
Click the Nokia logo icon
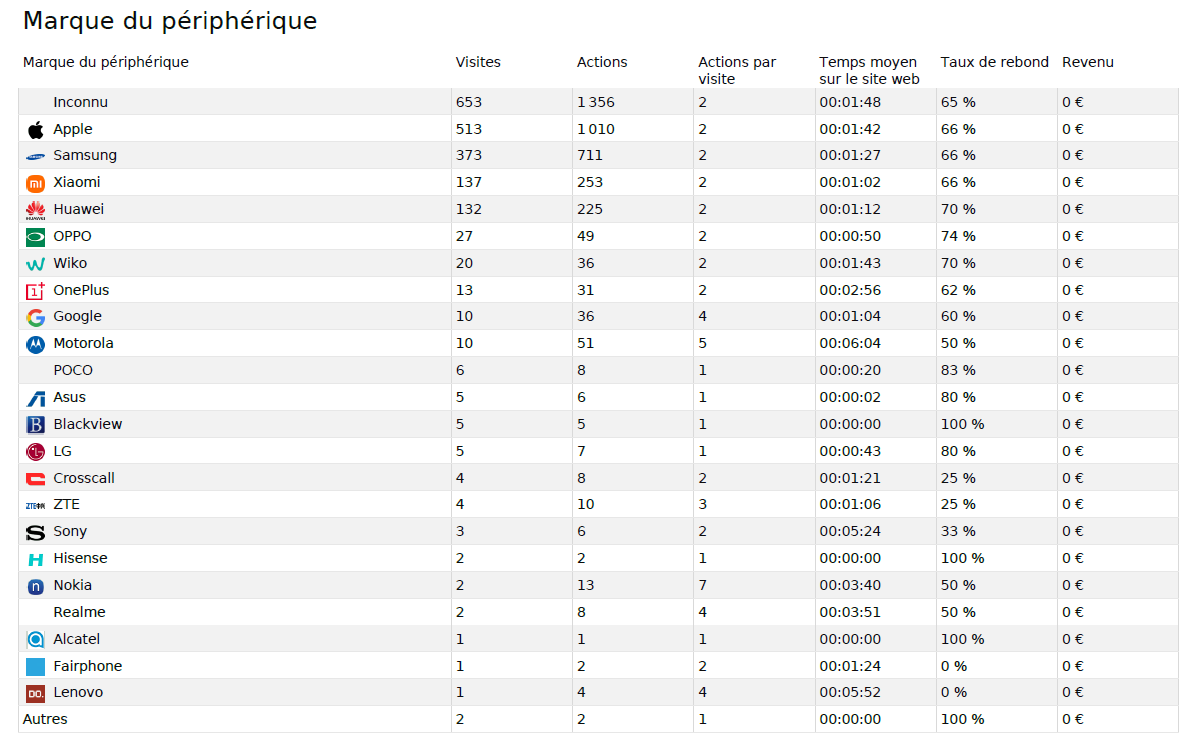coord(36,586)
